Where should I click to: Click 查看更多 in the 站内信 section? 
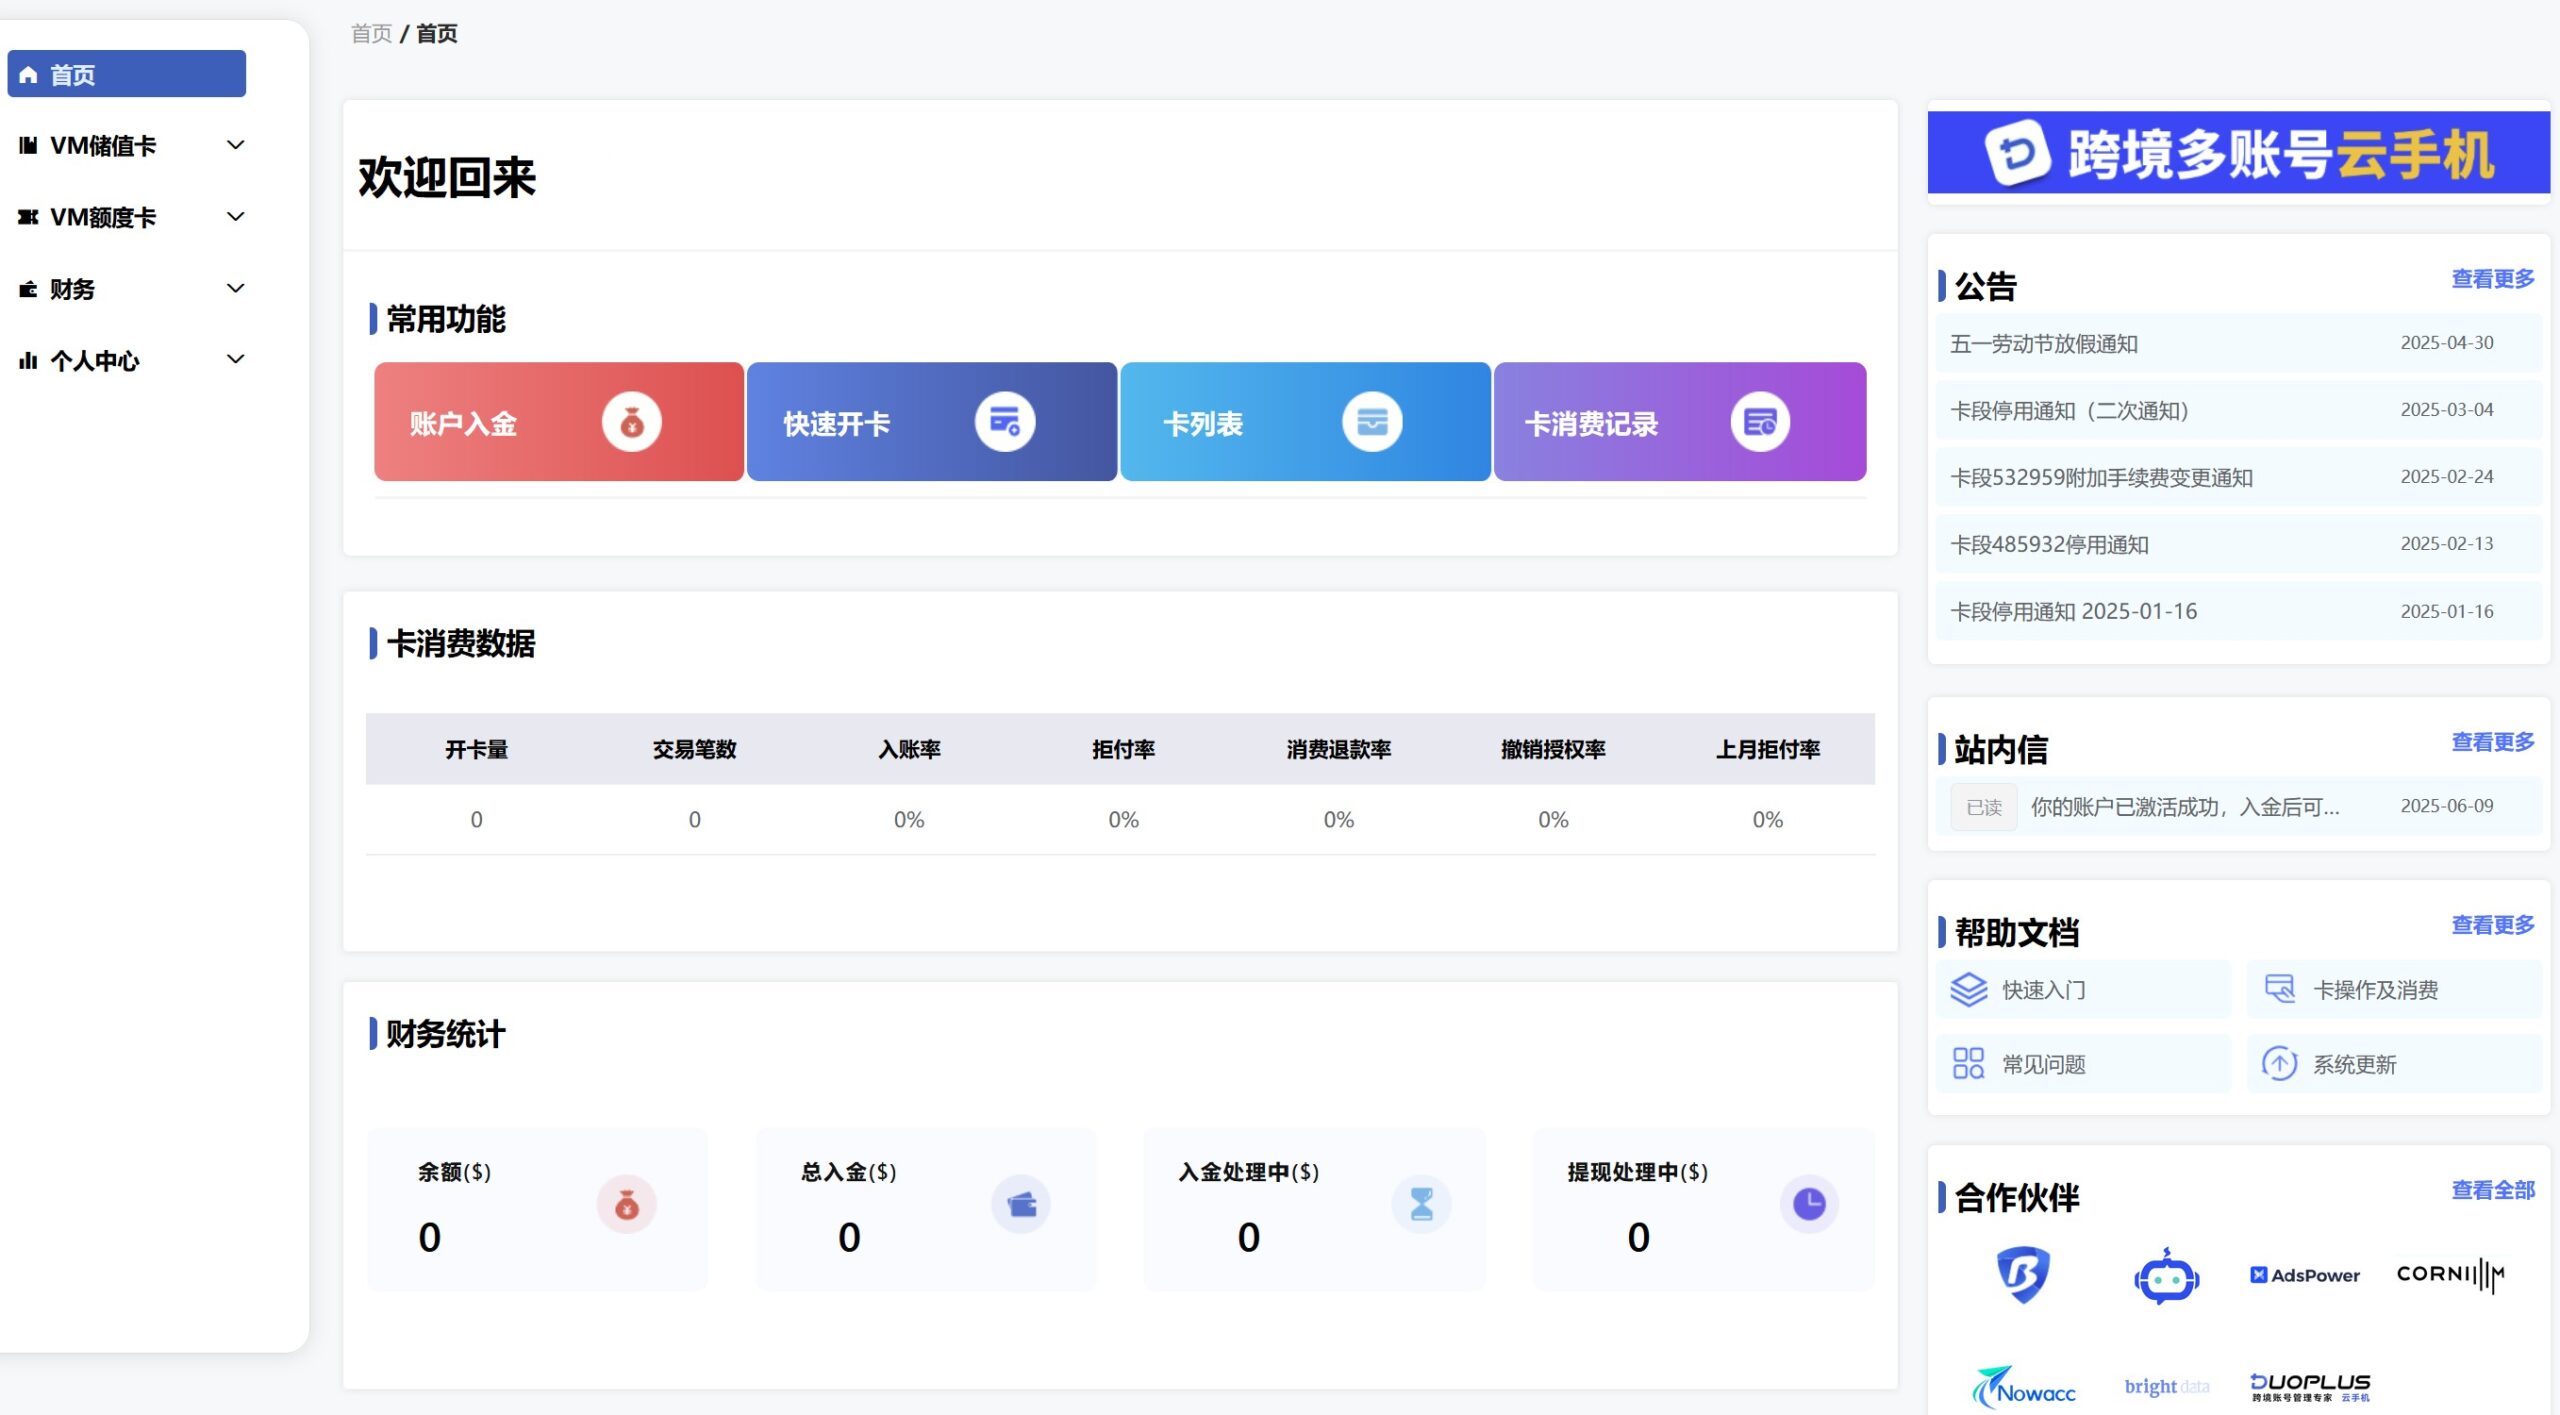[x=2492, y=742]
